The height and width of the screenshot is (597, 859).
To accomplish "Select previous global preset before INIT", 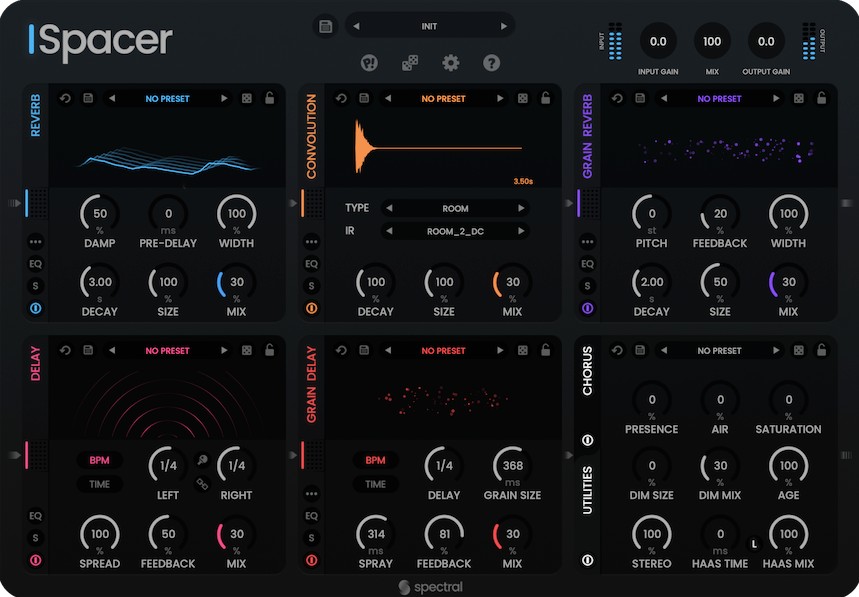I will click(356, 26).
